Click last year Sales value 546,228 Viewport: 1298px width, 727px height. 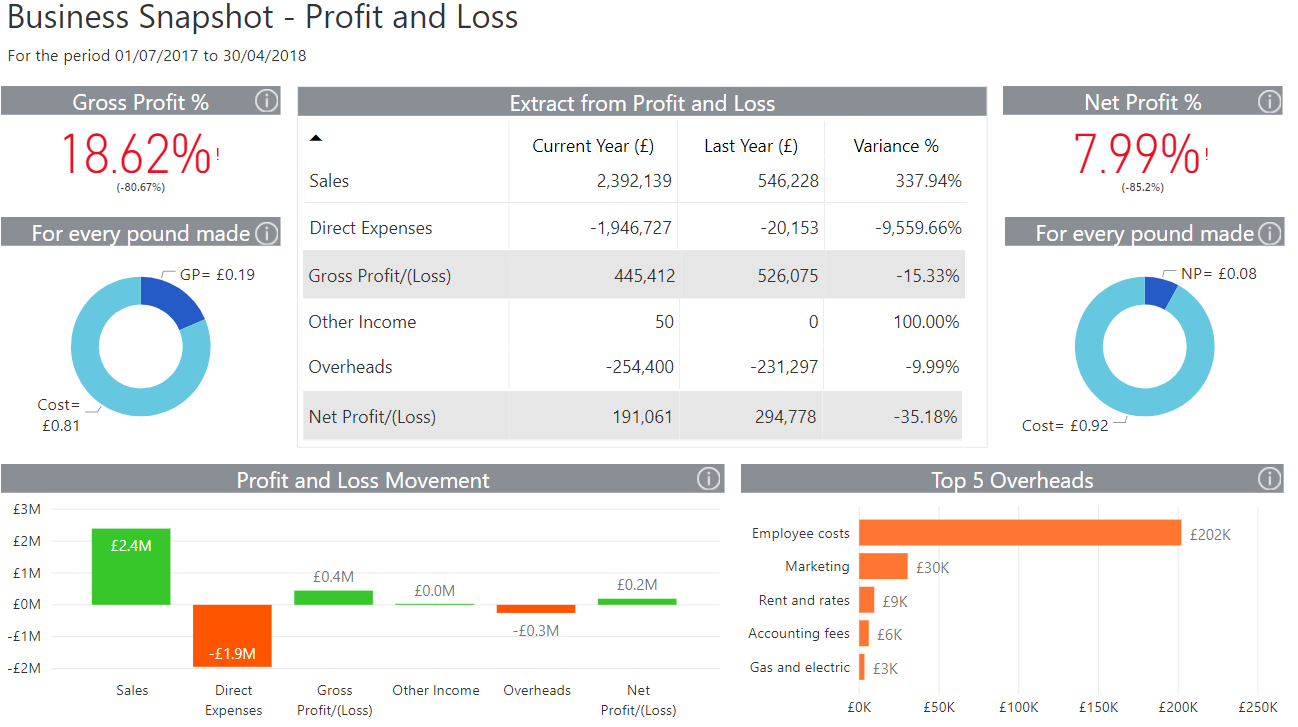point(790,181)
